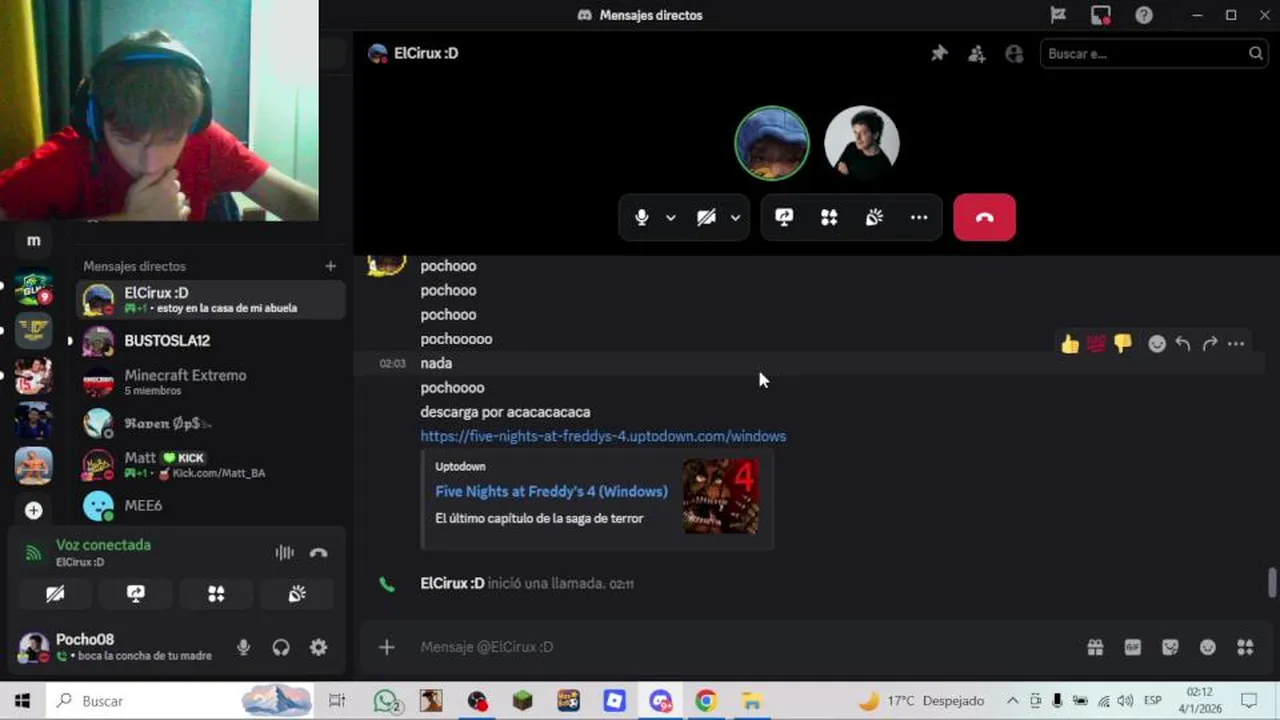Click the Five Nights at Freddy's 4 thumbnail

click(720, 496)
